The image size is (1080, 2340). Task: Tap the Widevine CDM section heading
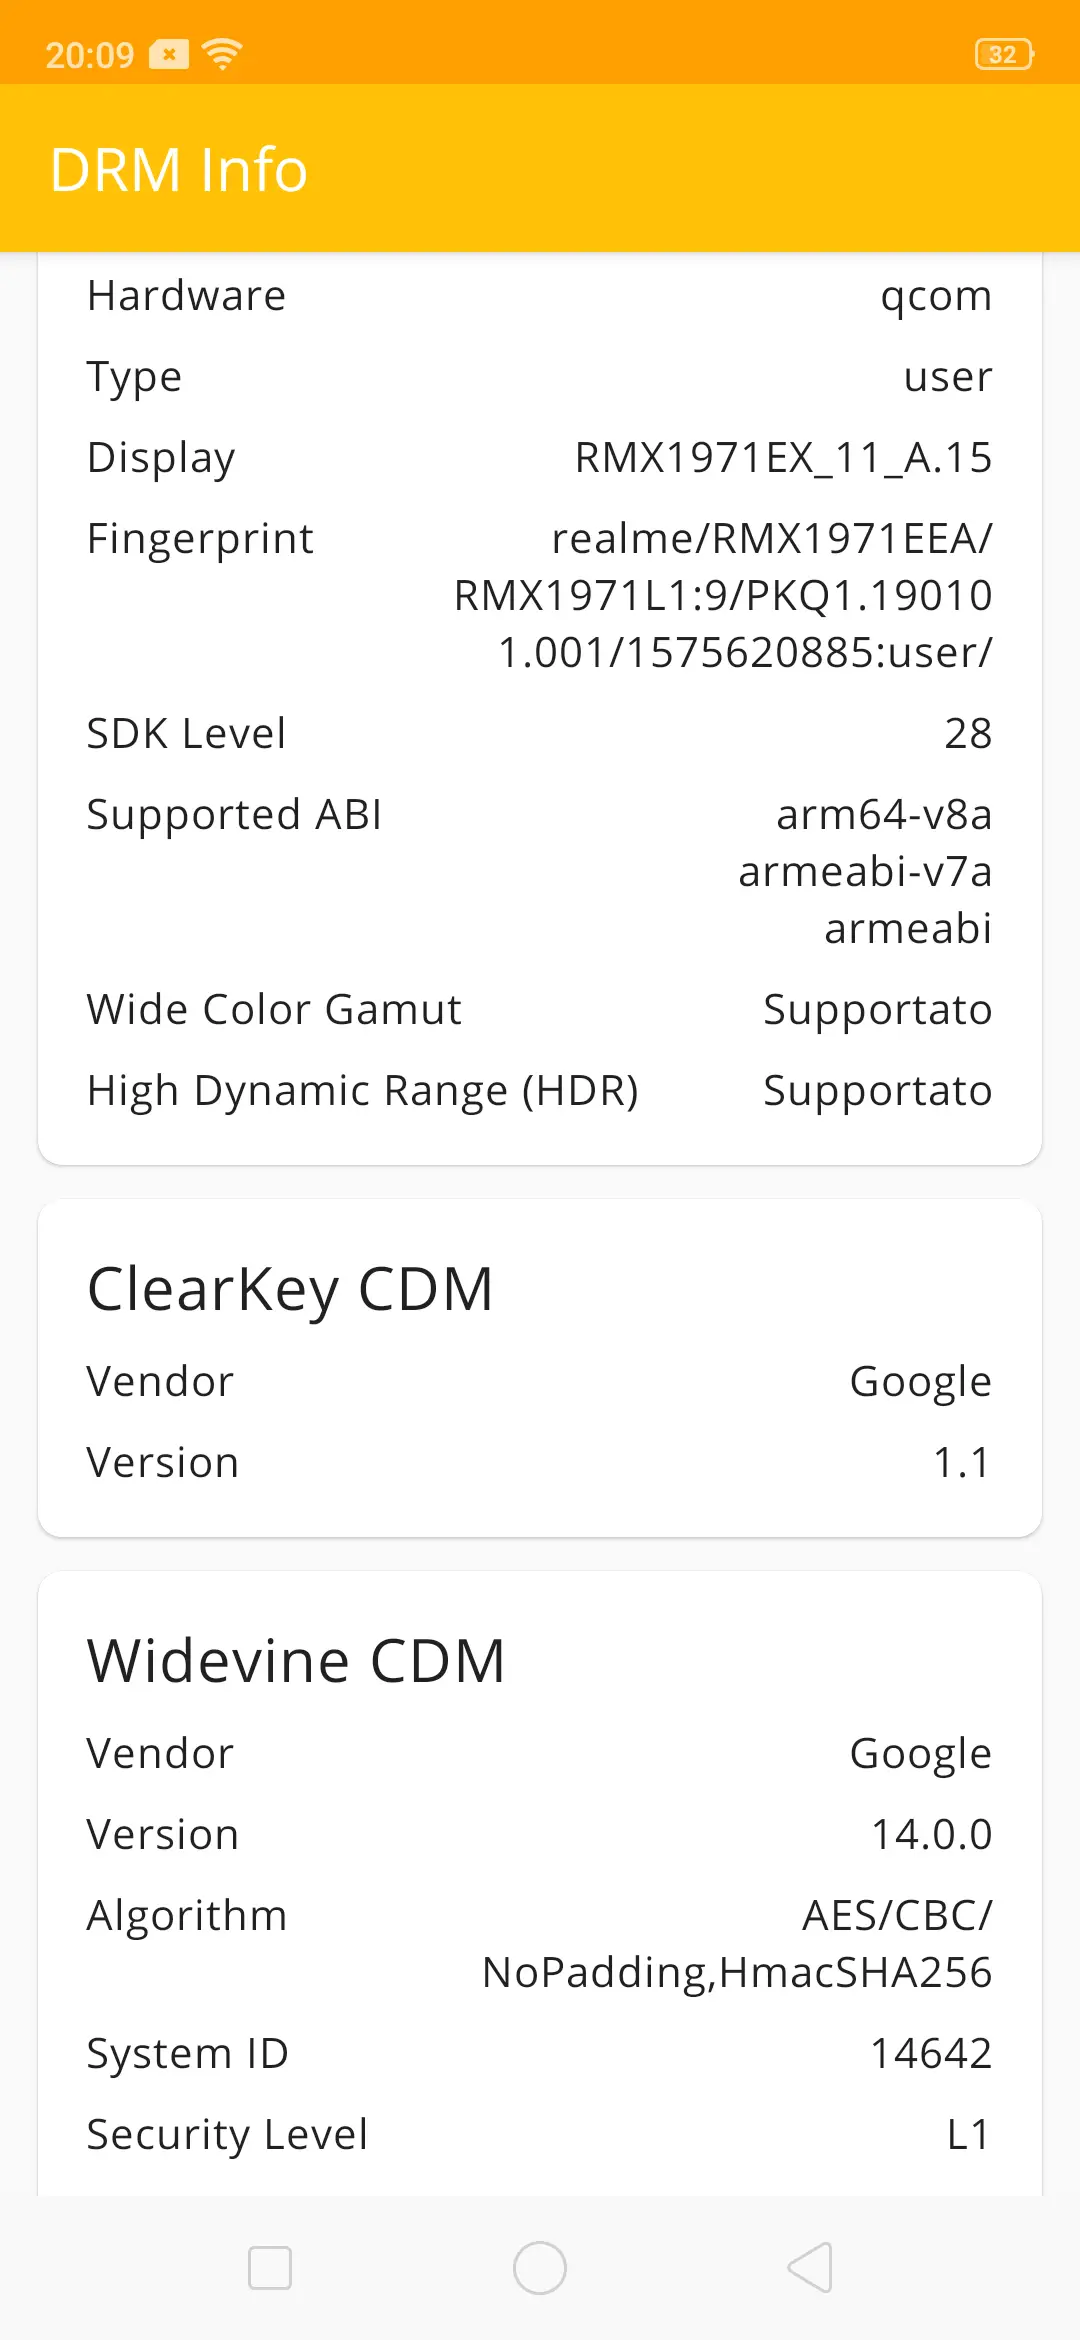click(x=296, y=1661)
